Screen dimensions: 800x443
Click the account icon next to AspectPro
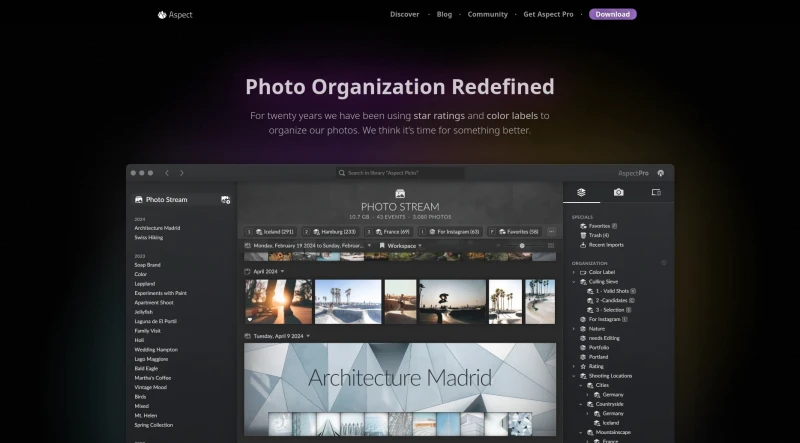click(661, 173)
